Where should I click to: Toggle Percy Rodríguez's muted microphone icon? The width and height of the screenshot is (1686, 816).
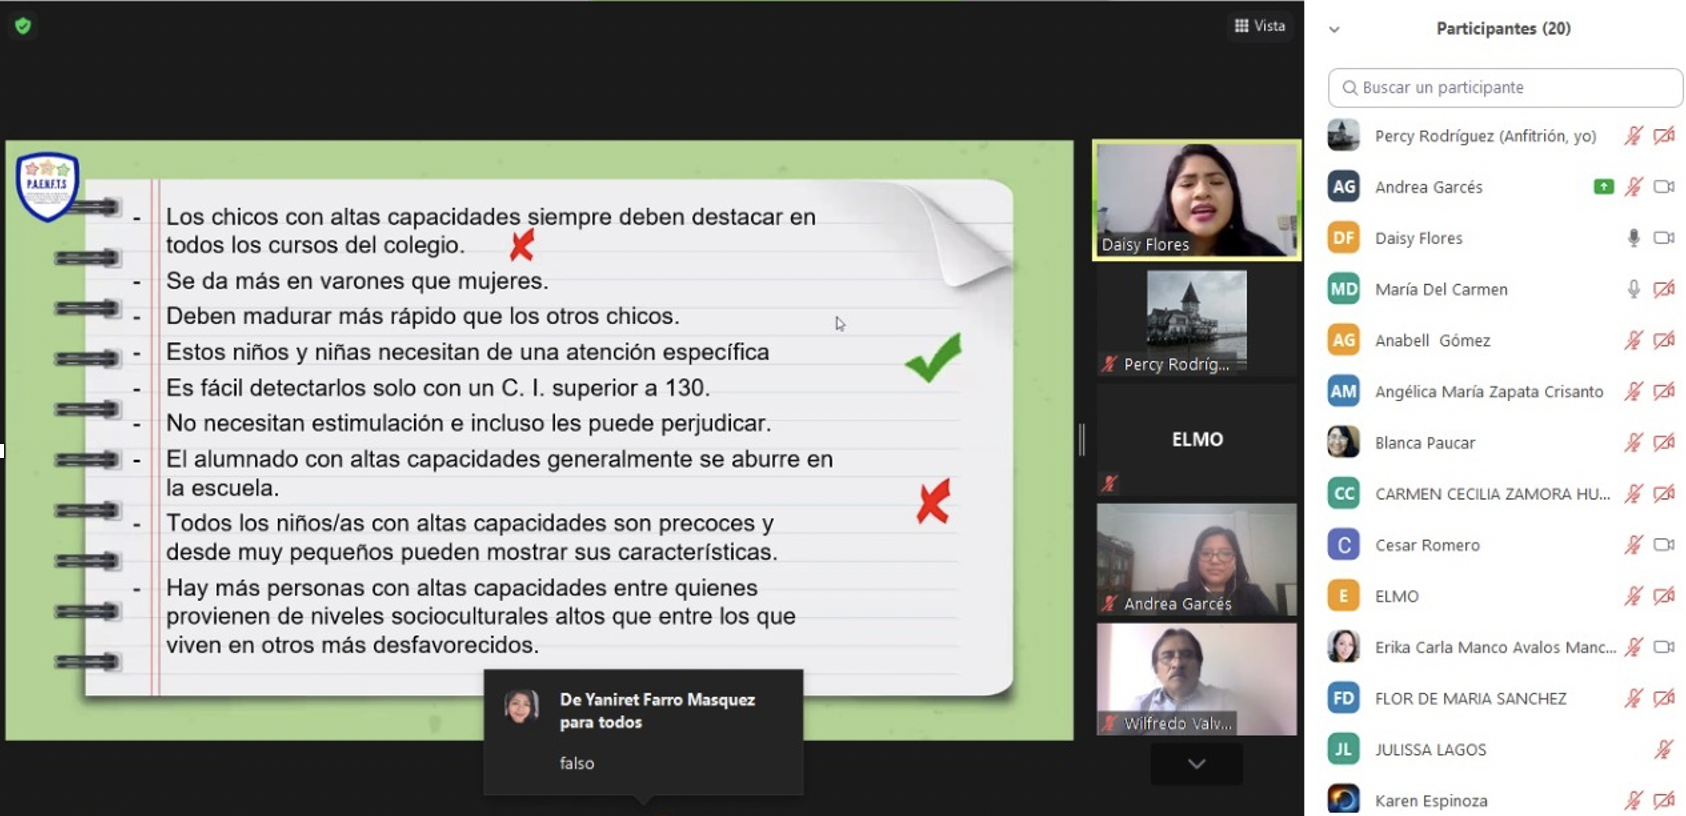1633,136
